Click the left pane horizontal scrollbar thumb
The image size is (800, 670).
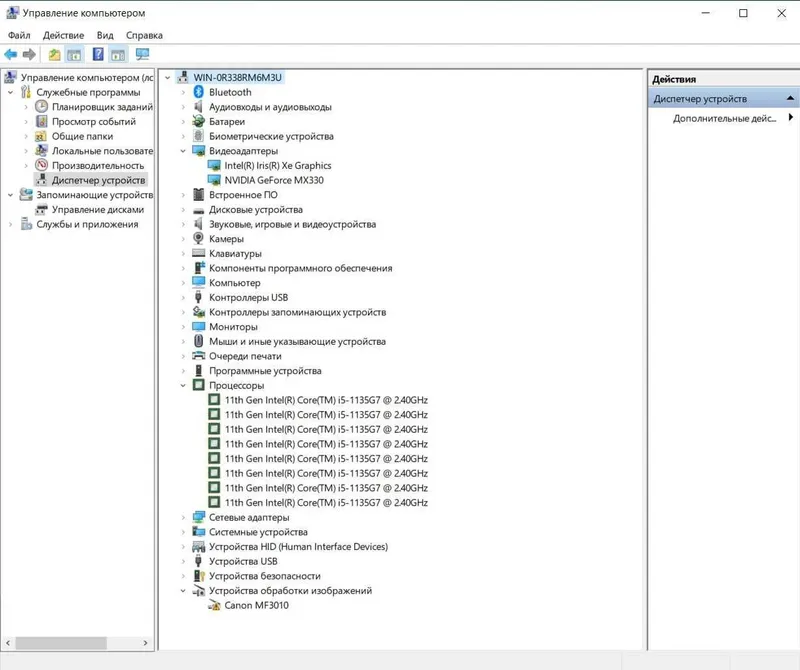61,643
